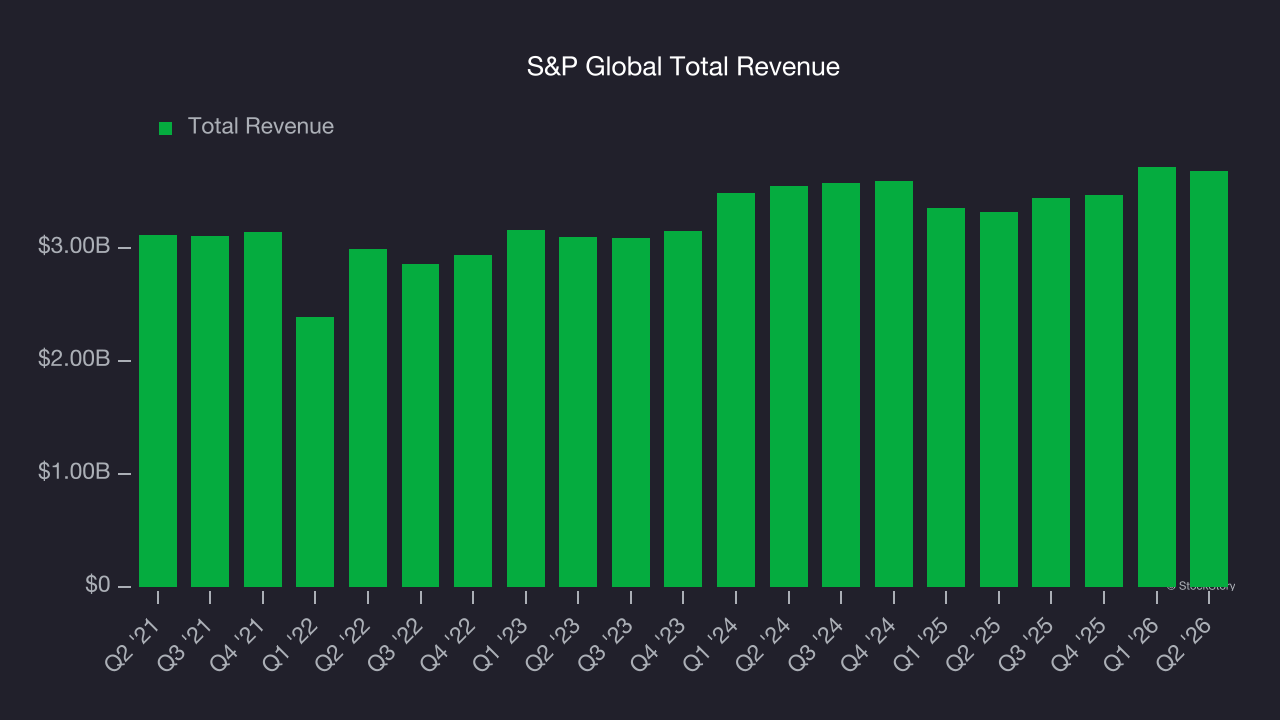Select the Q1 '24 revenue bar

(x=736, y=390)
